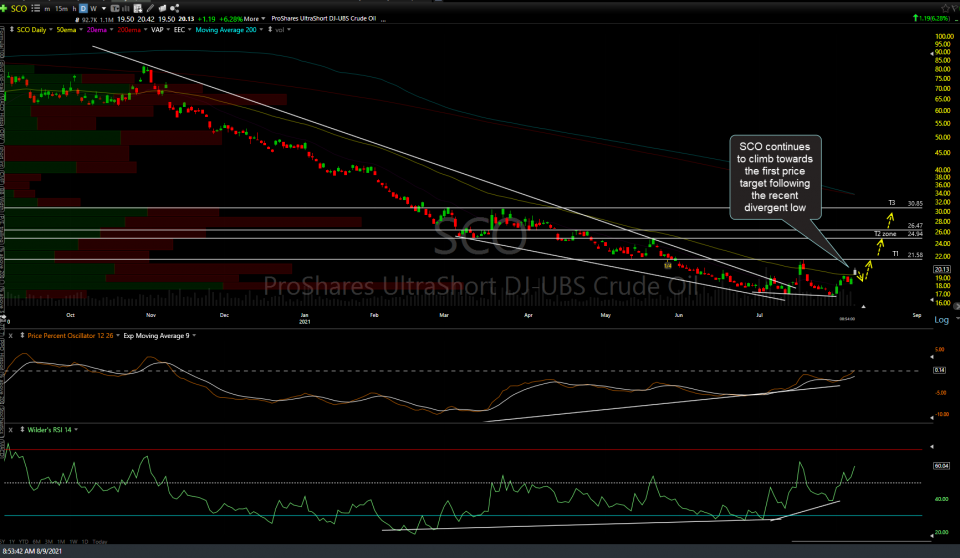This screenshot has height=558, width=960.
Task: Open the 200ema indicator dropdown
Action: tap(145, 29)
